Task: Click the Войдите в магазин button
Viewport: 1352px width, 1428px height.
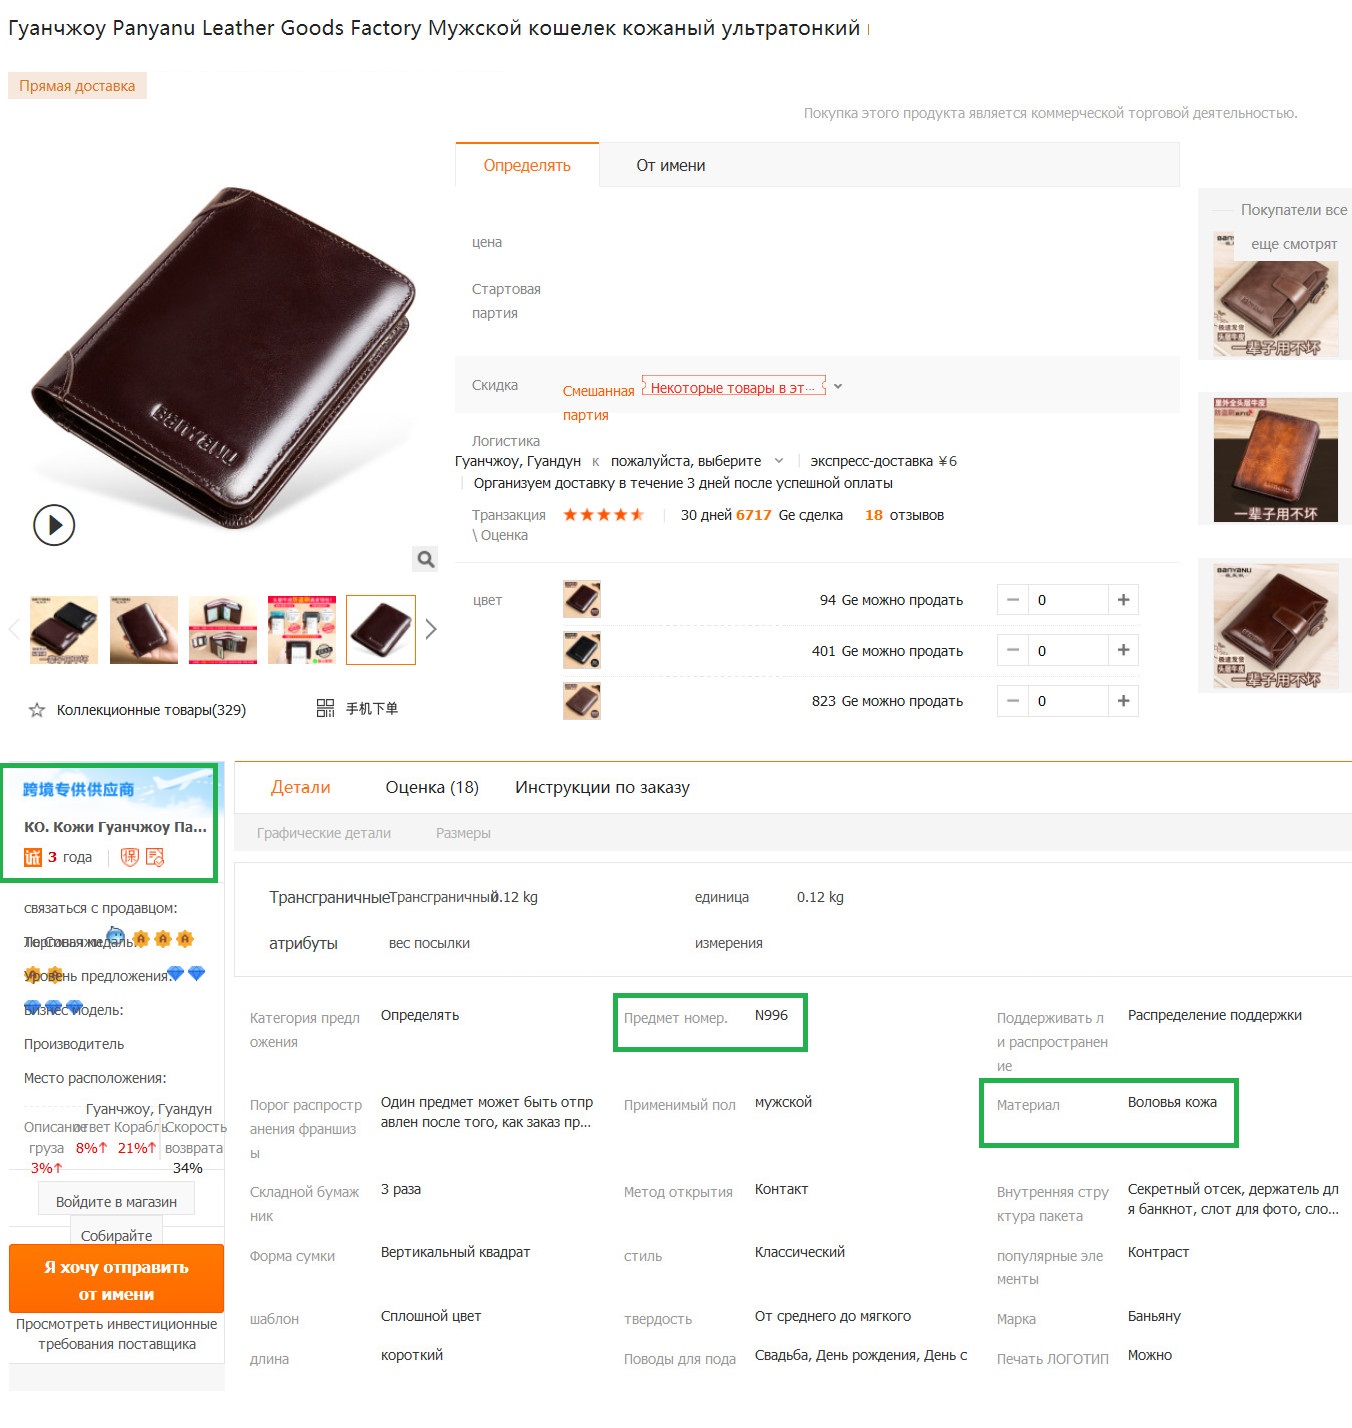Action: 117,1201
